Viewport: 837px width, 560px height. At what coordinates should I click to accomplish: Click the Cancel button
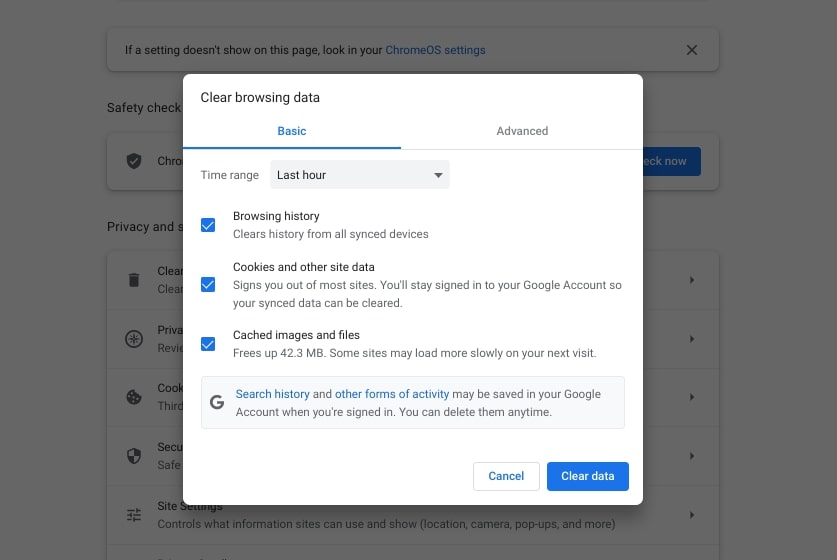click(x=506, y=476)
